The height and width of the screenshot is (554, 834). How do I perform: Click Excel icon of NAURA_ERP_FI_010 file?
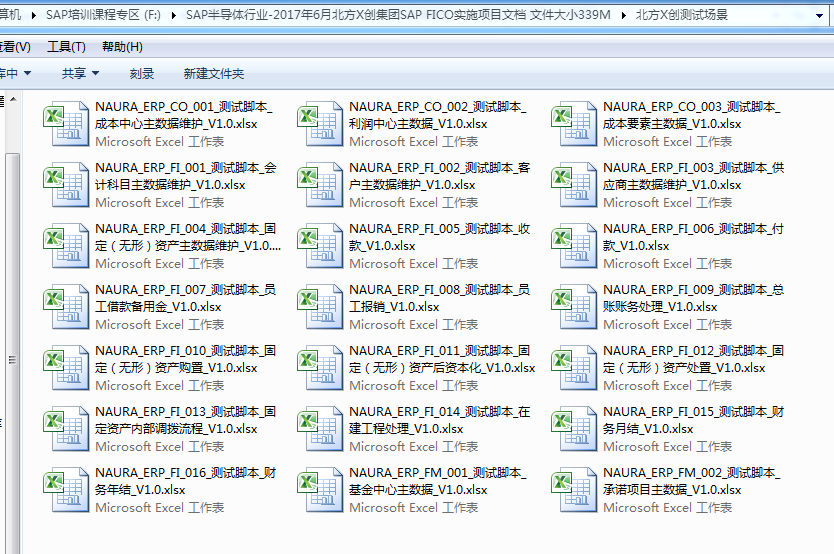click(x=66, y=367)
